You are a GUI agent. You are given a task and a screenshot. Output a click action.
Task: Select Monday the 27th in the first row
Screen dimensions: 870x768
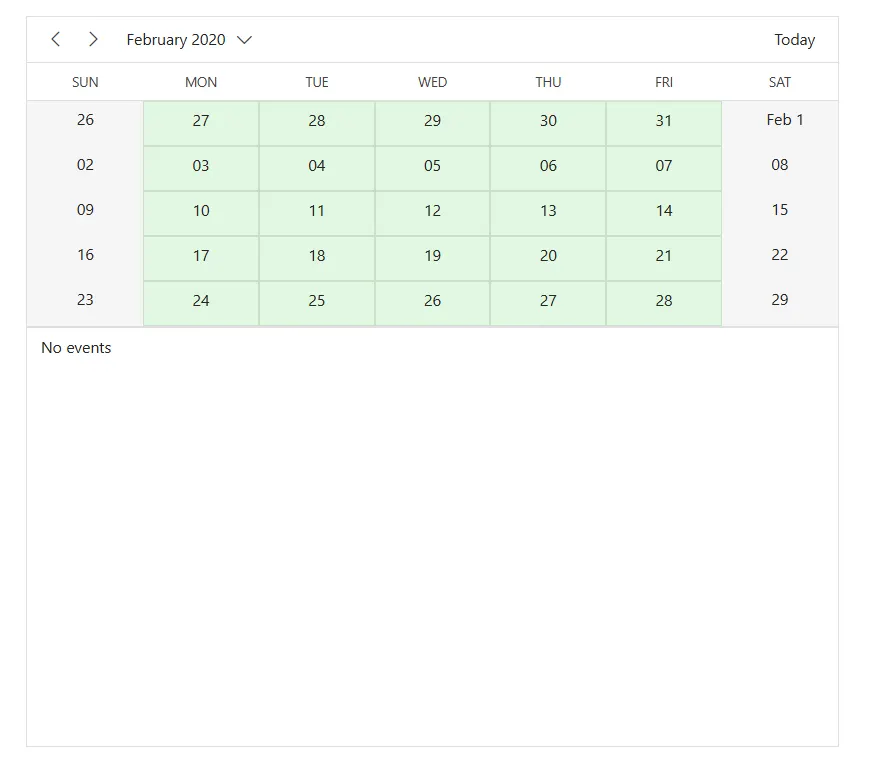[x=201, y=123]
